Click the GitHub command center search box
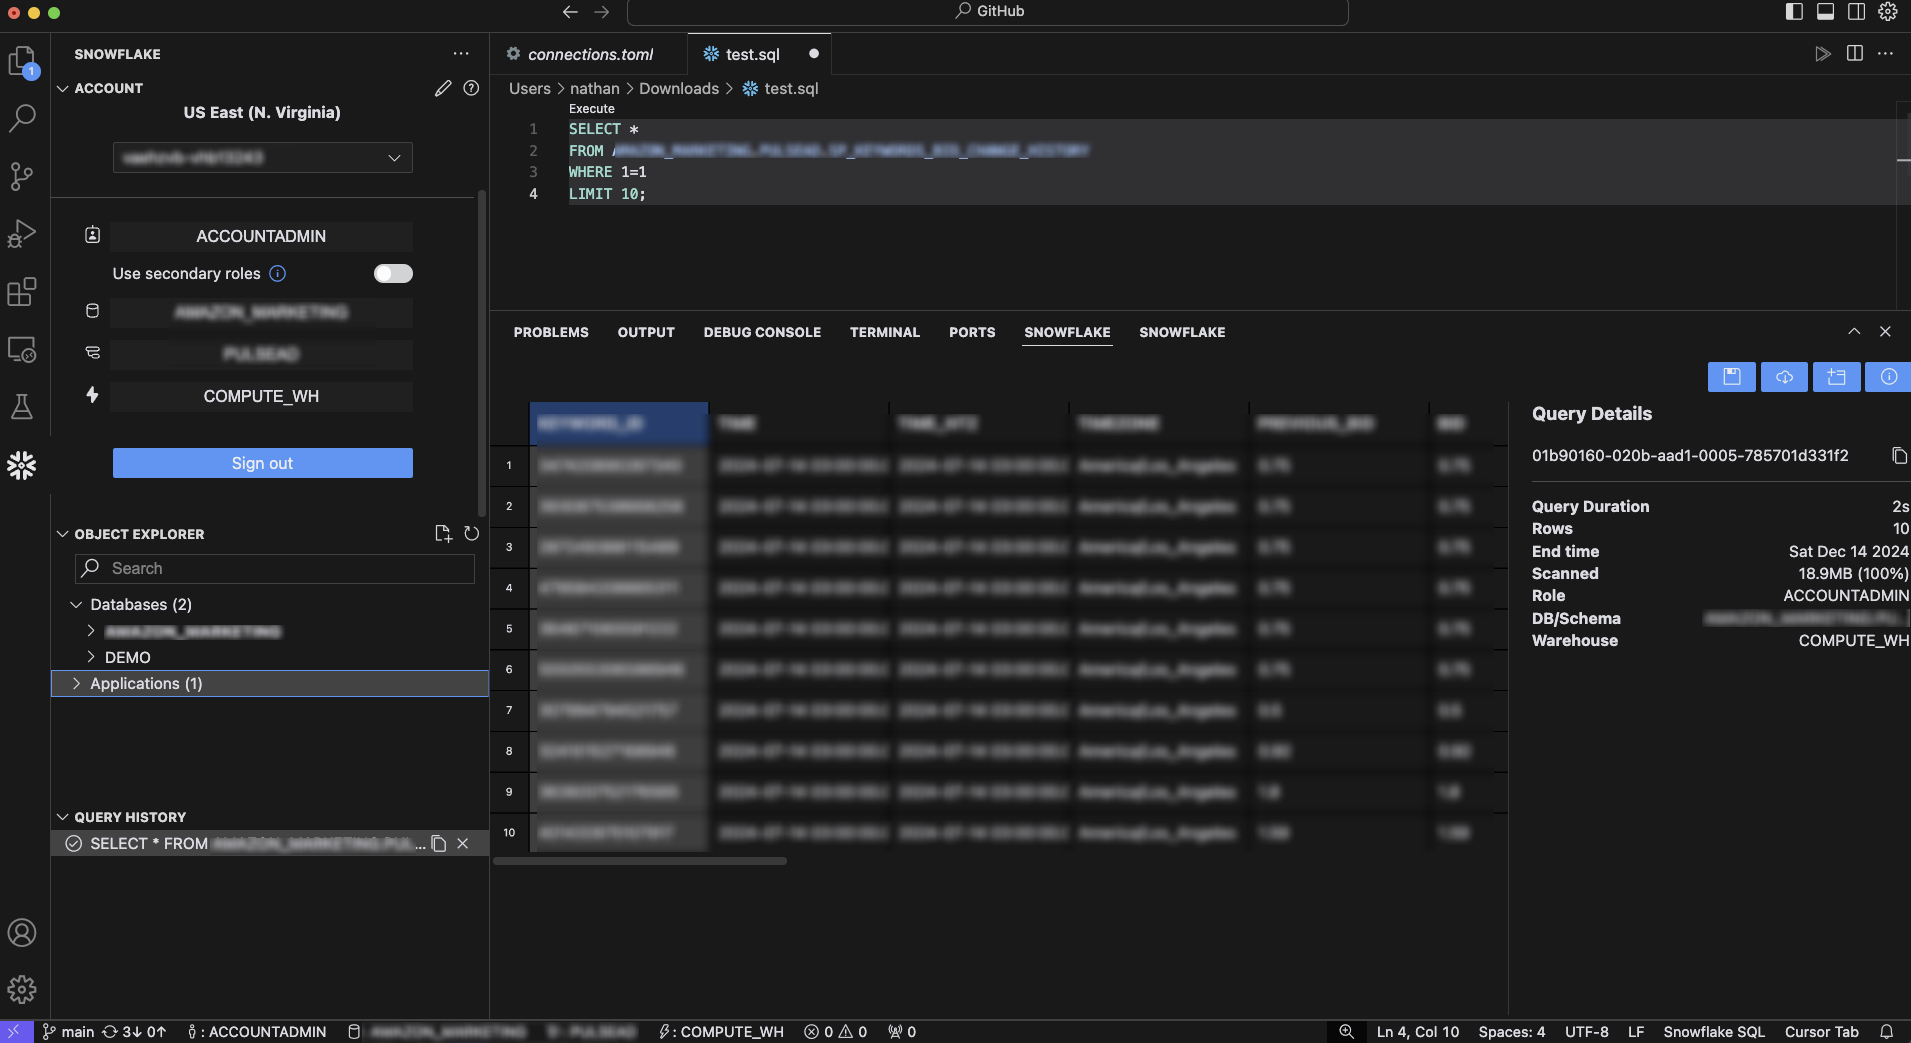Viewport: 1911px width, 1043px height. click(988, 11)
